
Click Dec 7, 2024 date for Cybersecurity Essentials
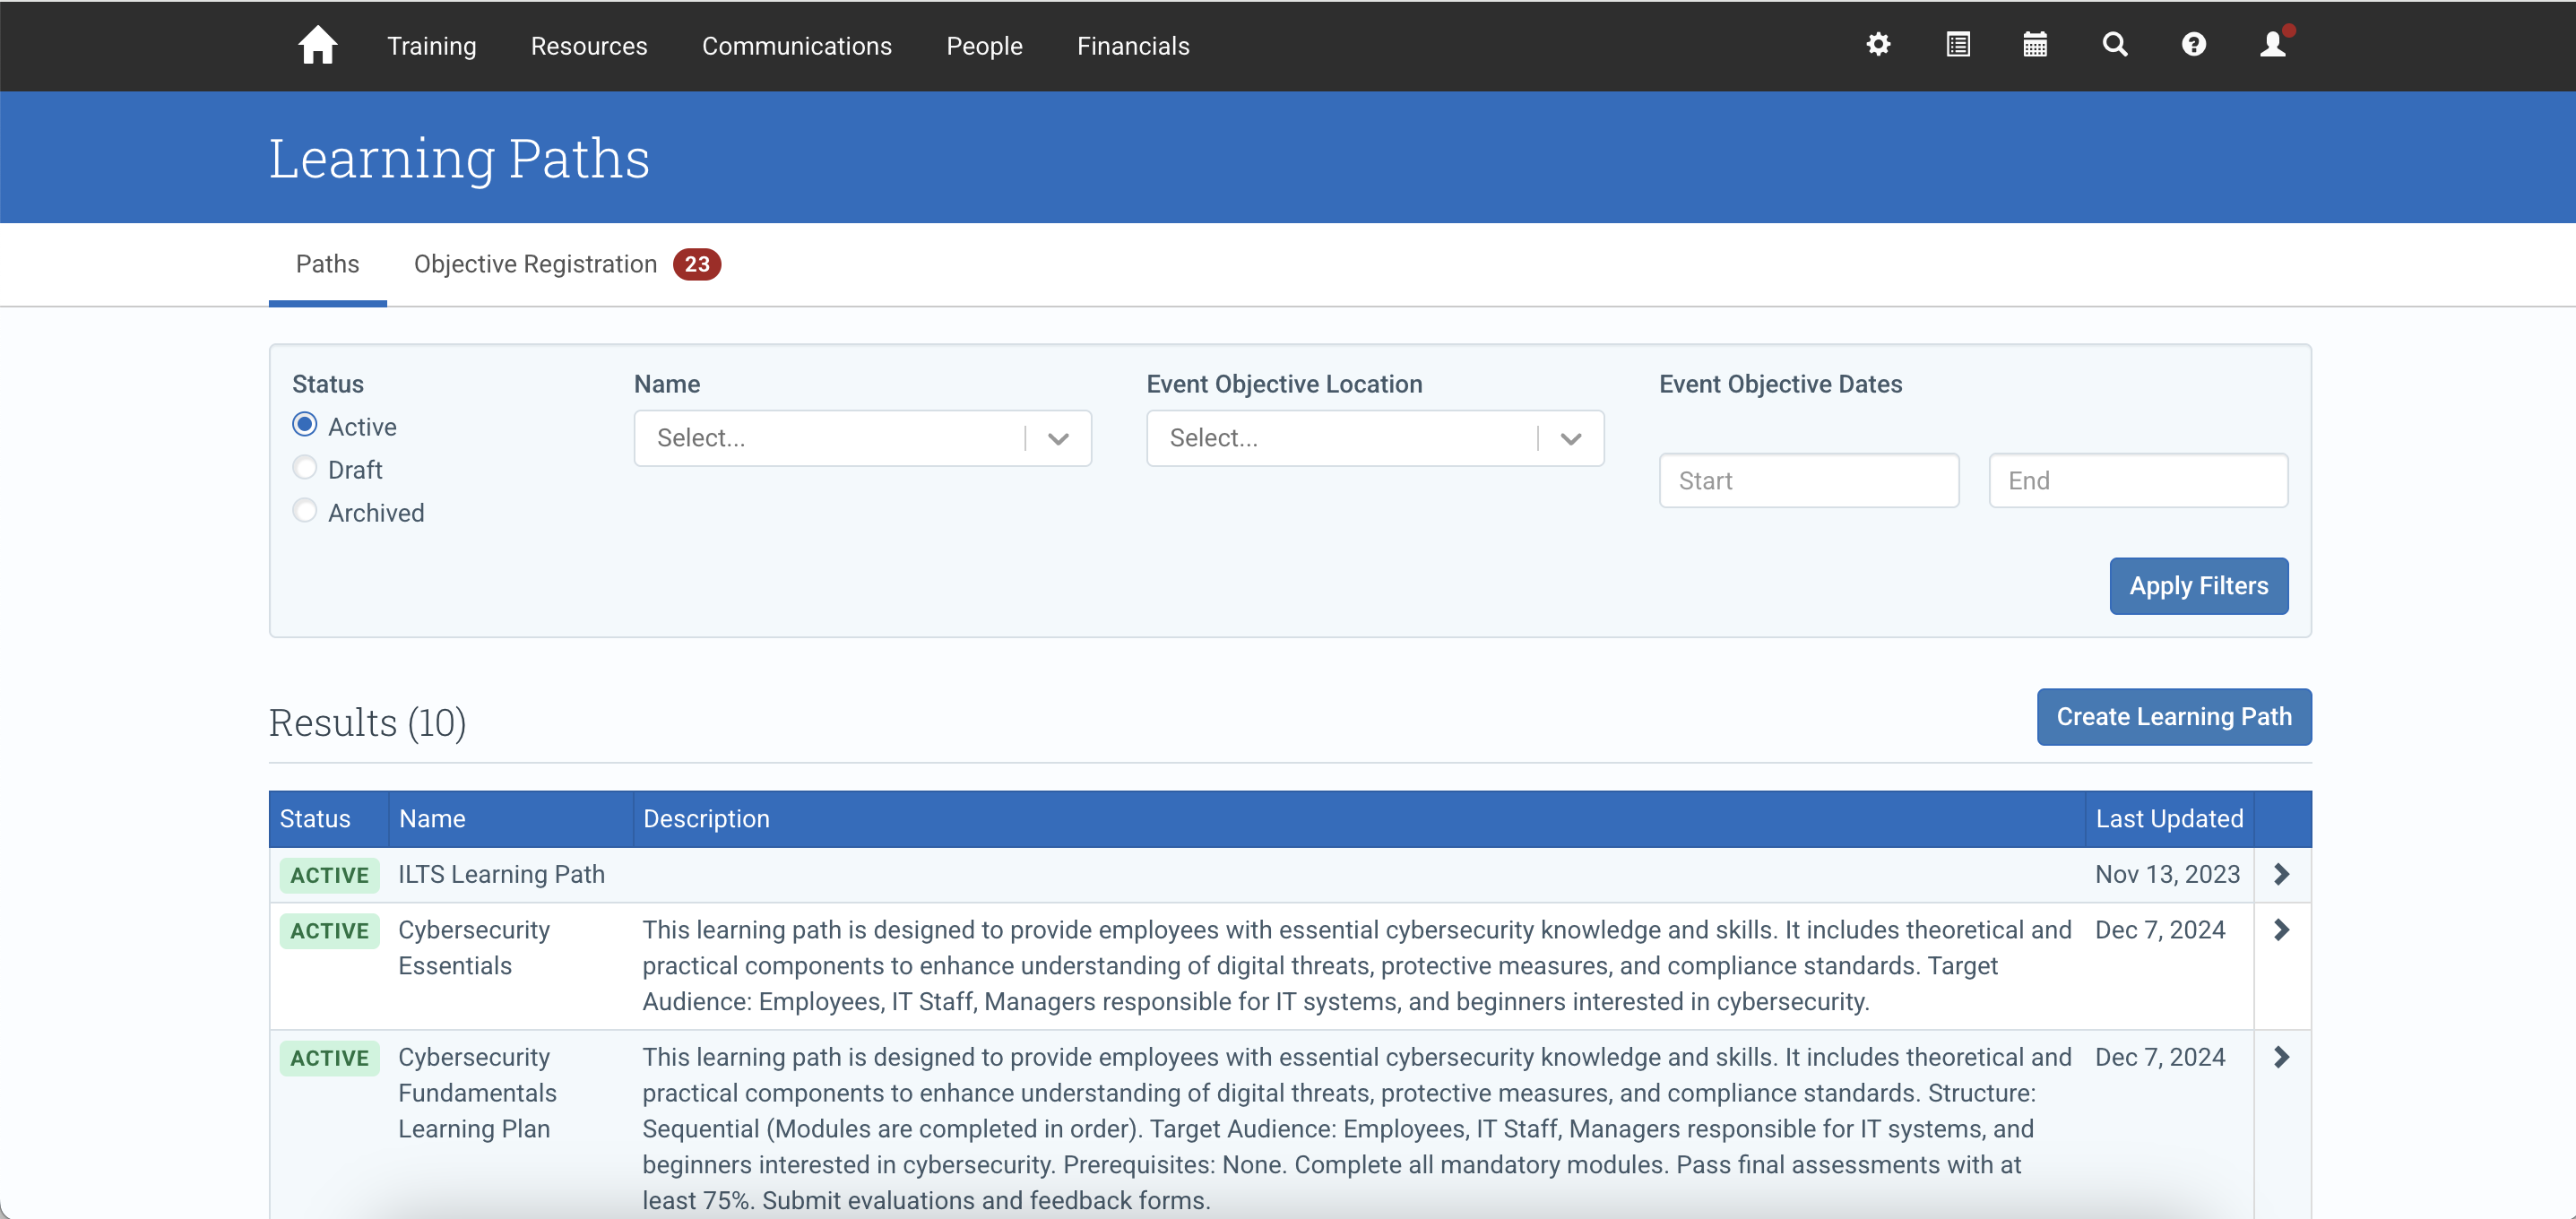(2160, 930)
